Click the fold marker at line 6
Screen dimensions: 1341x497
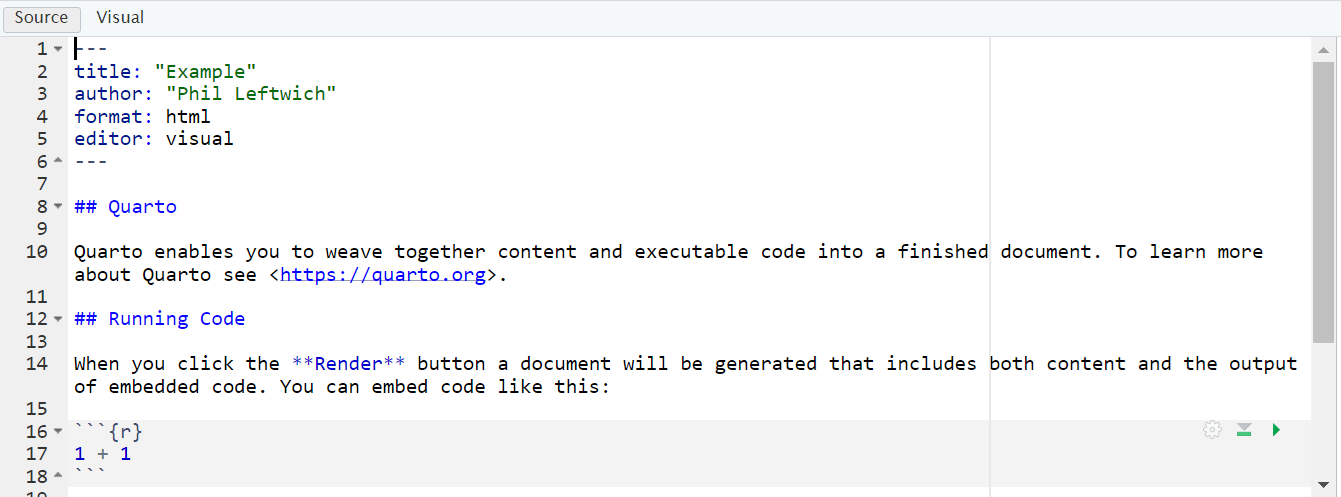(x=58, y=162)
